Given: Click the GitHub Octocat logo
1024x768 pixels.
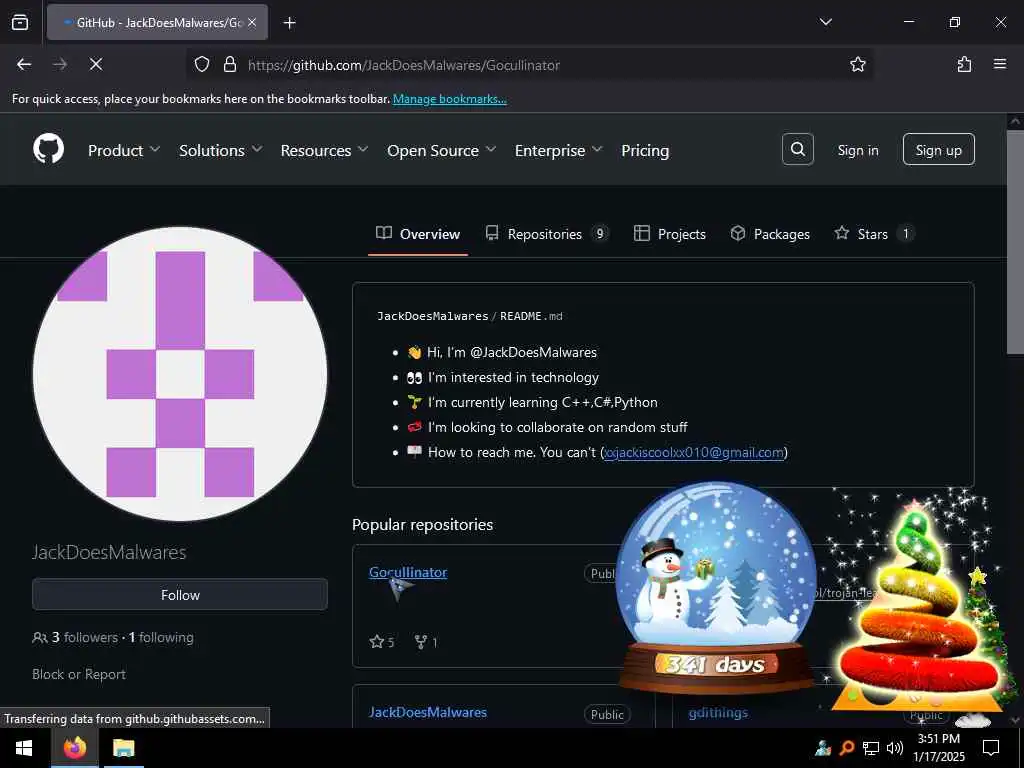Looking at the screenshot, I should tap(49, 150).
